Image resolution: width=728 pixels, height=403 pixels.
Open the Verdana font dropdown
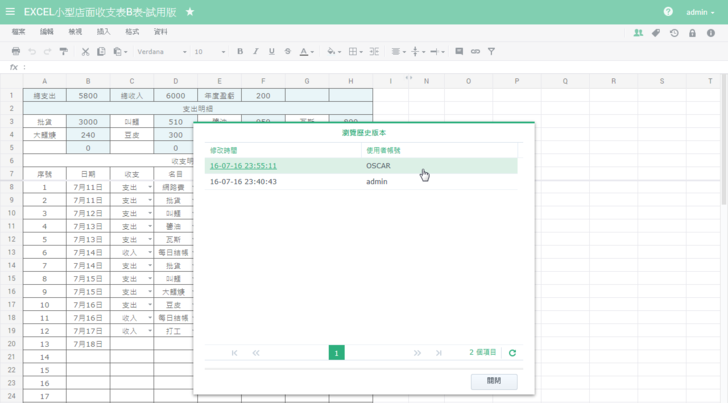(x=161, y=51)
